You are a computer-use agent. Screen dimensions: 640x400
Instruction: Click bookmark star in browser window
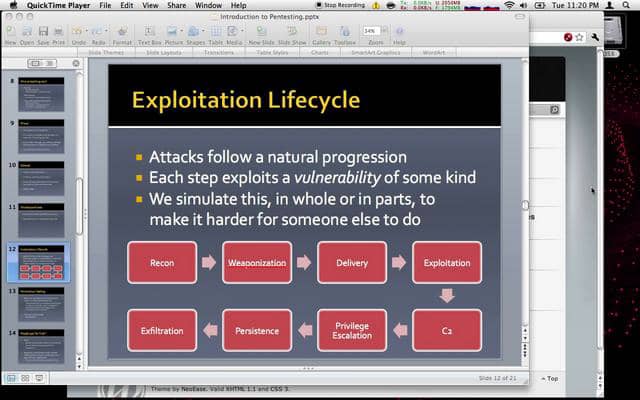click(579, 37)
